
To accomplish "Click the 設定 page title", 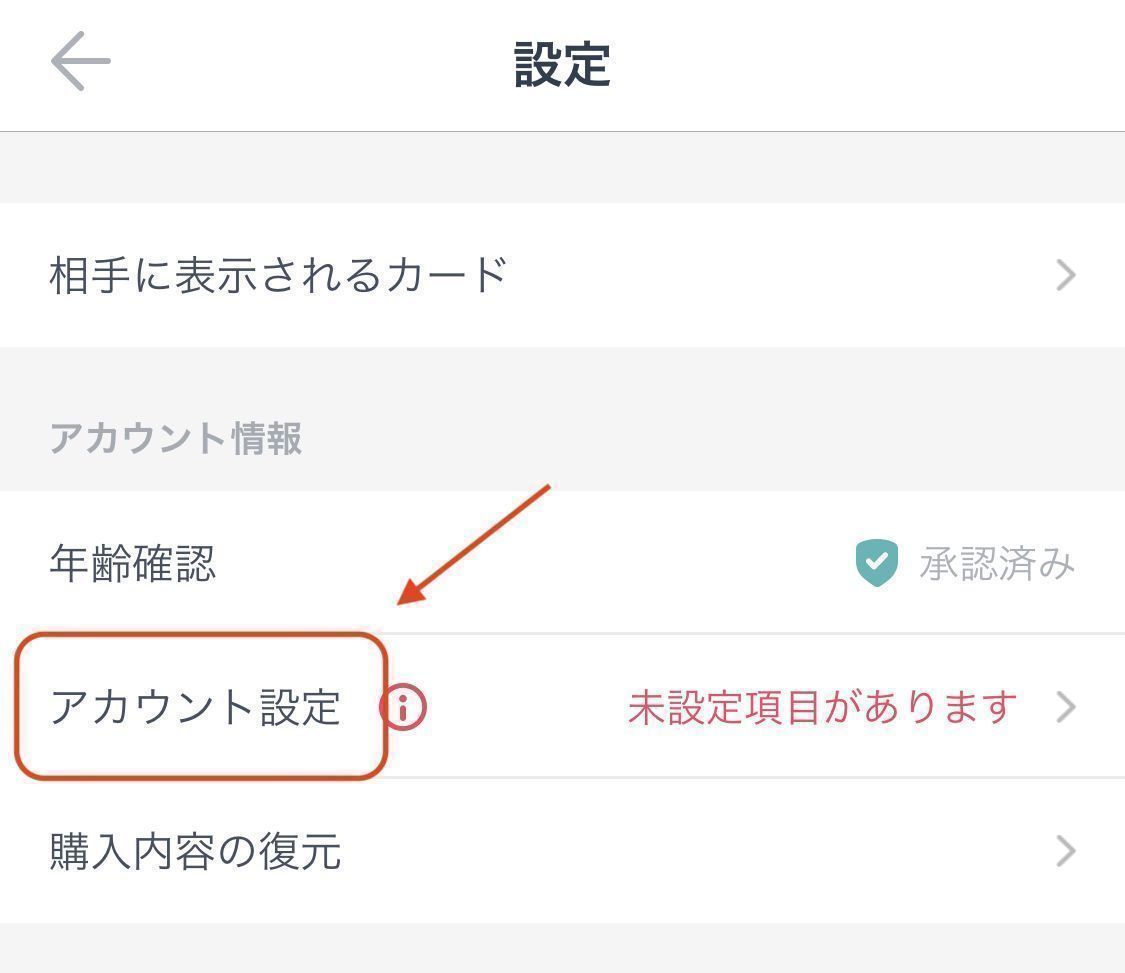I will click(x=562, y=64).
